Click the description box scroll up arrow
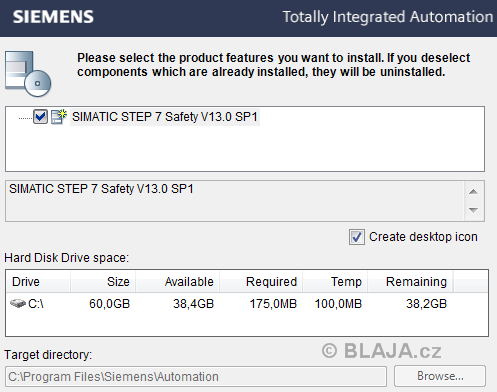 click(473, 192)
